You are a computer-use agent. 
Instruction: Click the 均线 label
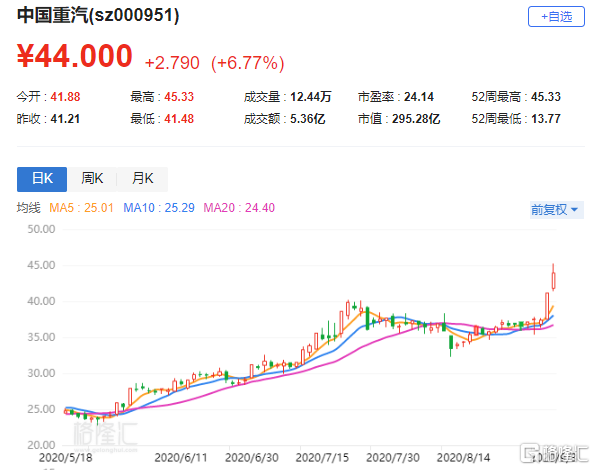click(28, 208)
